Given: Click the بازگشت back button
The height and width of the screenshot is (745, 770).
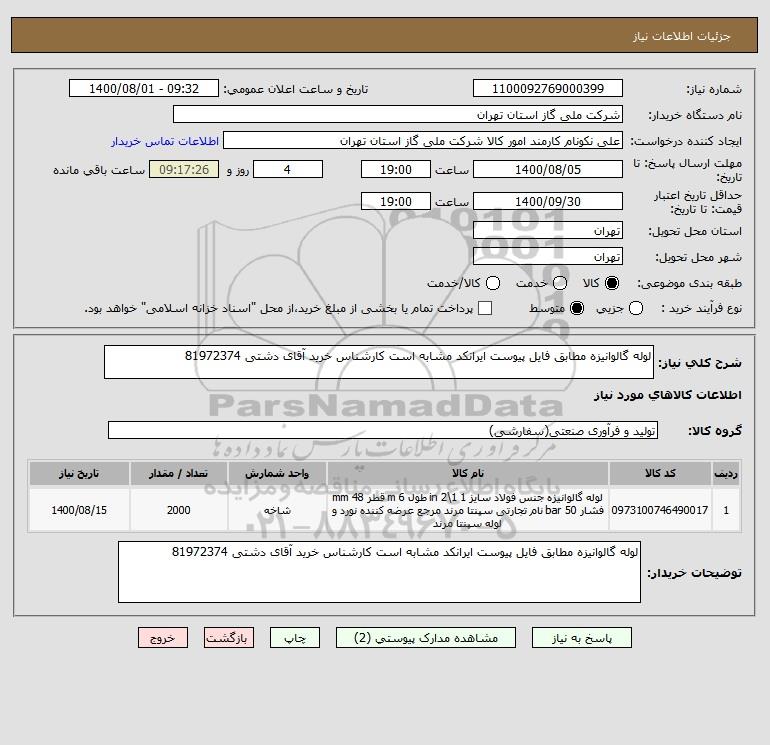Looking at the screenshot, I should coord(229,638).
